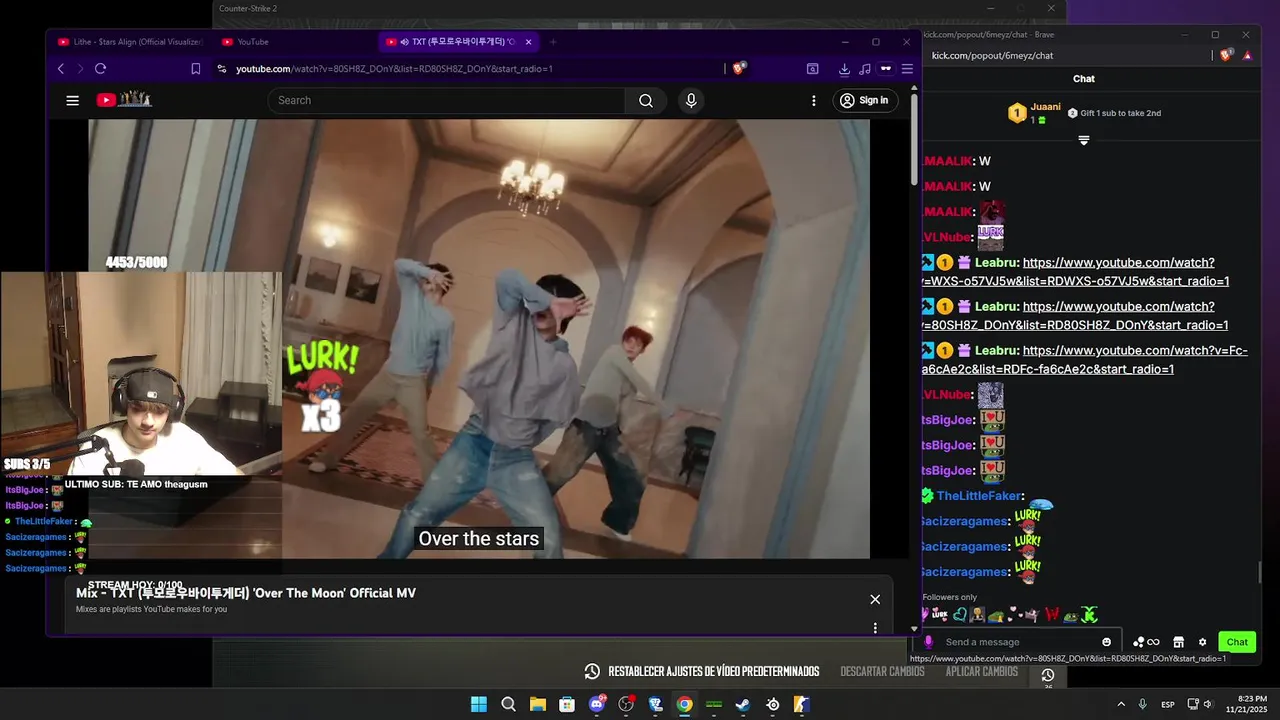
Task: Expand the leaderboard chevron in Kick chat
Action: 1083,141
